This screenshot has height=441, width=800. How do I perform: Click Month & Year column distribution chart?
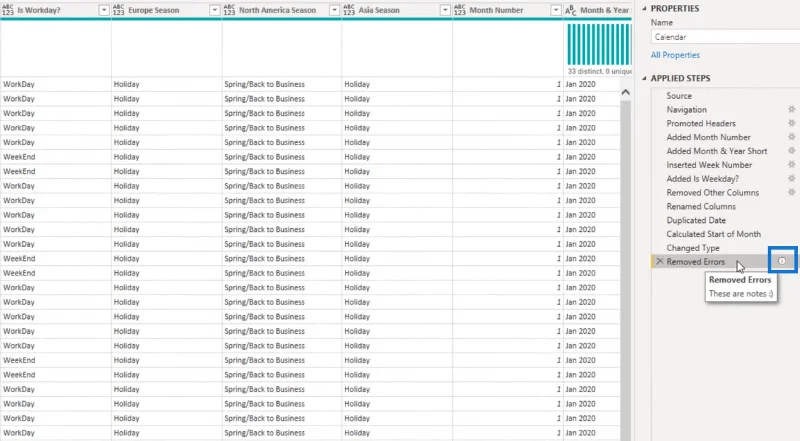[599, 44]
